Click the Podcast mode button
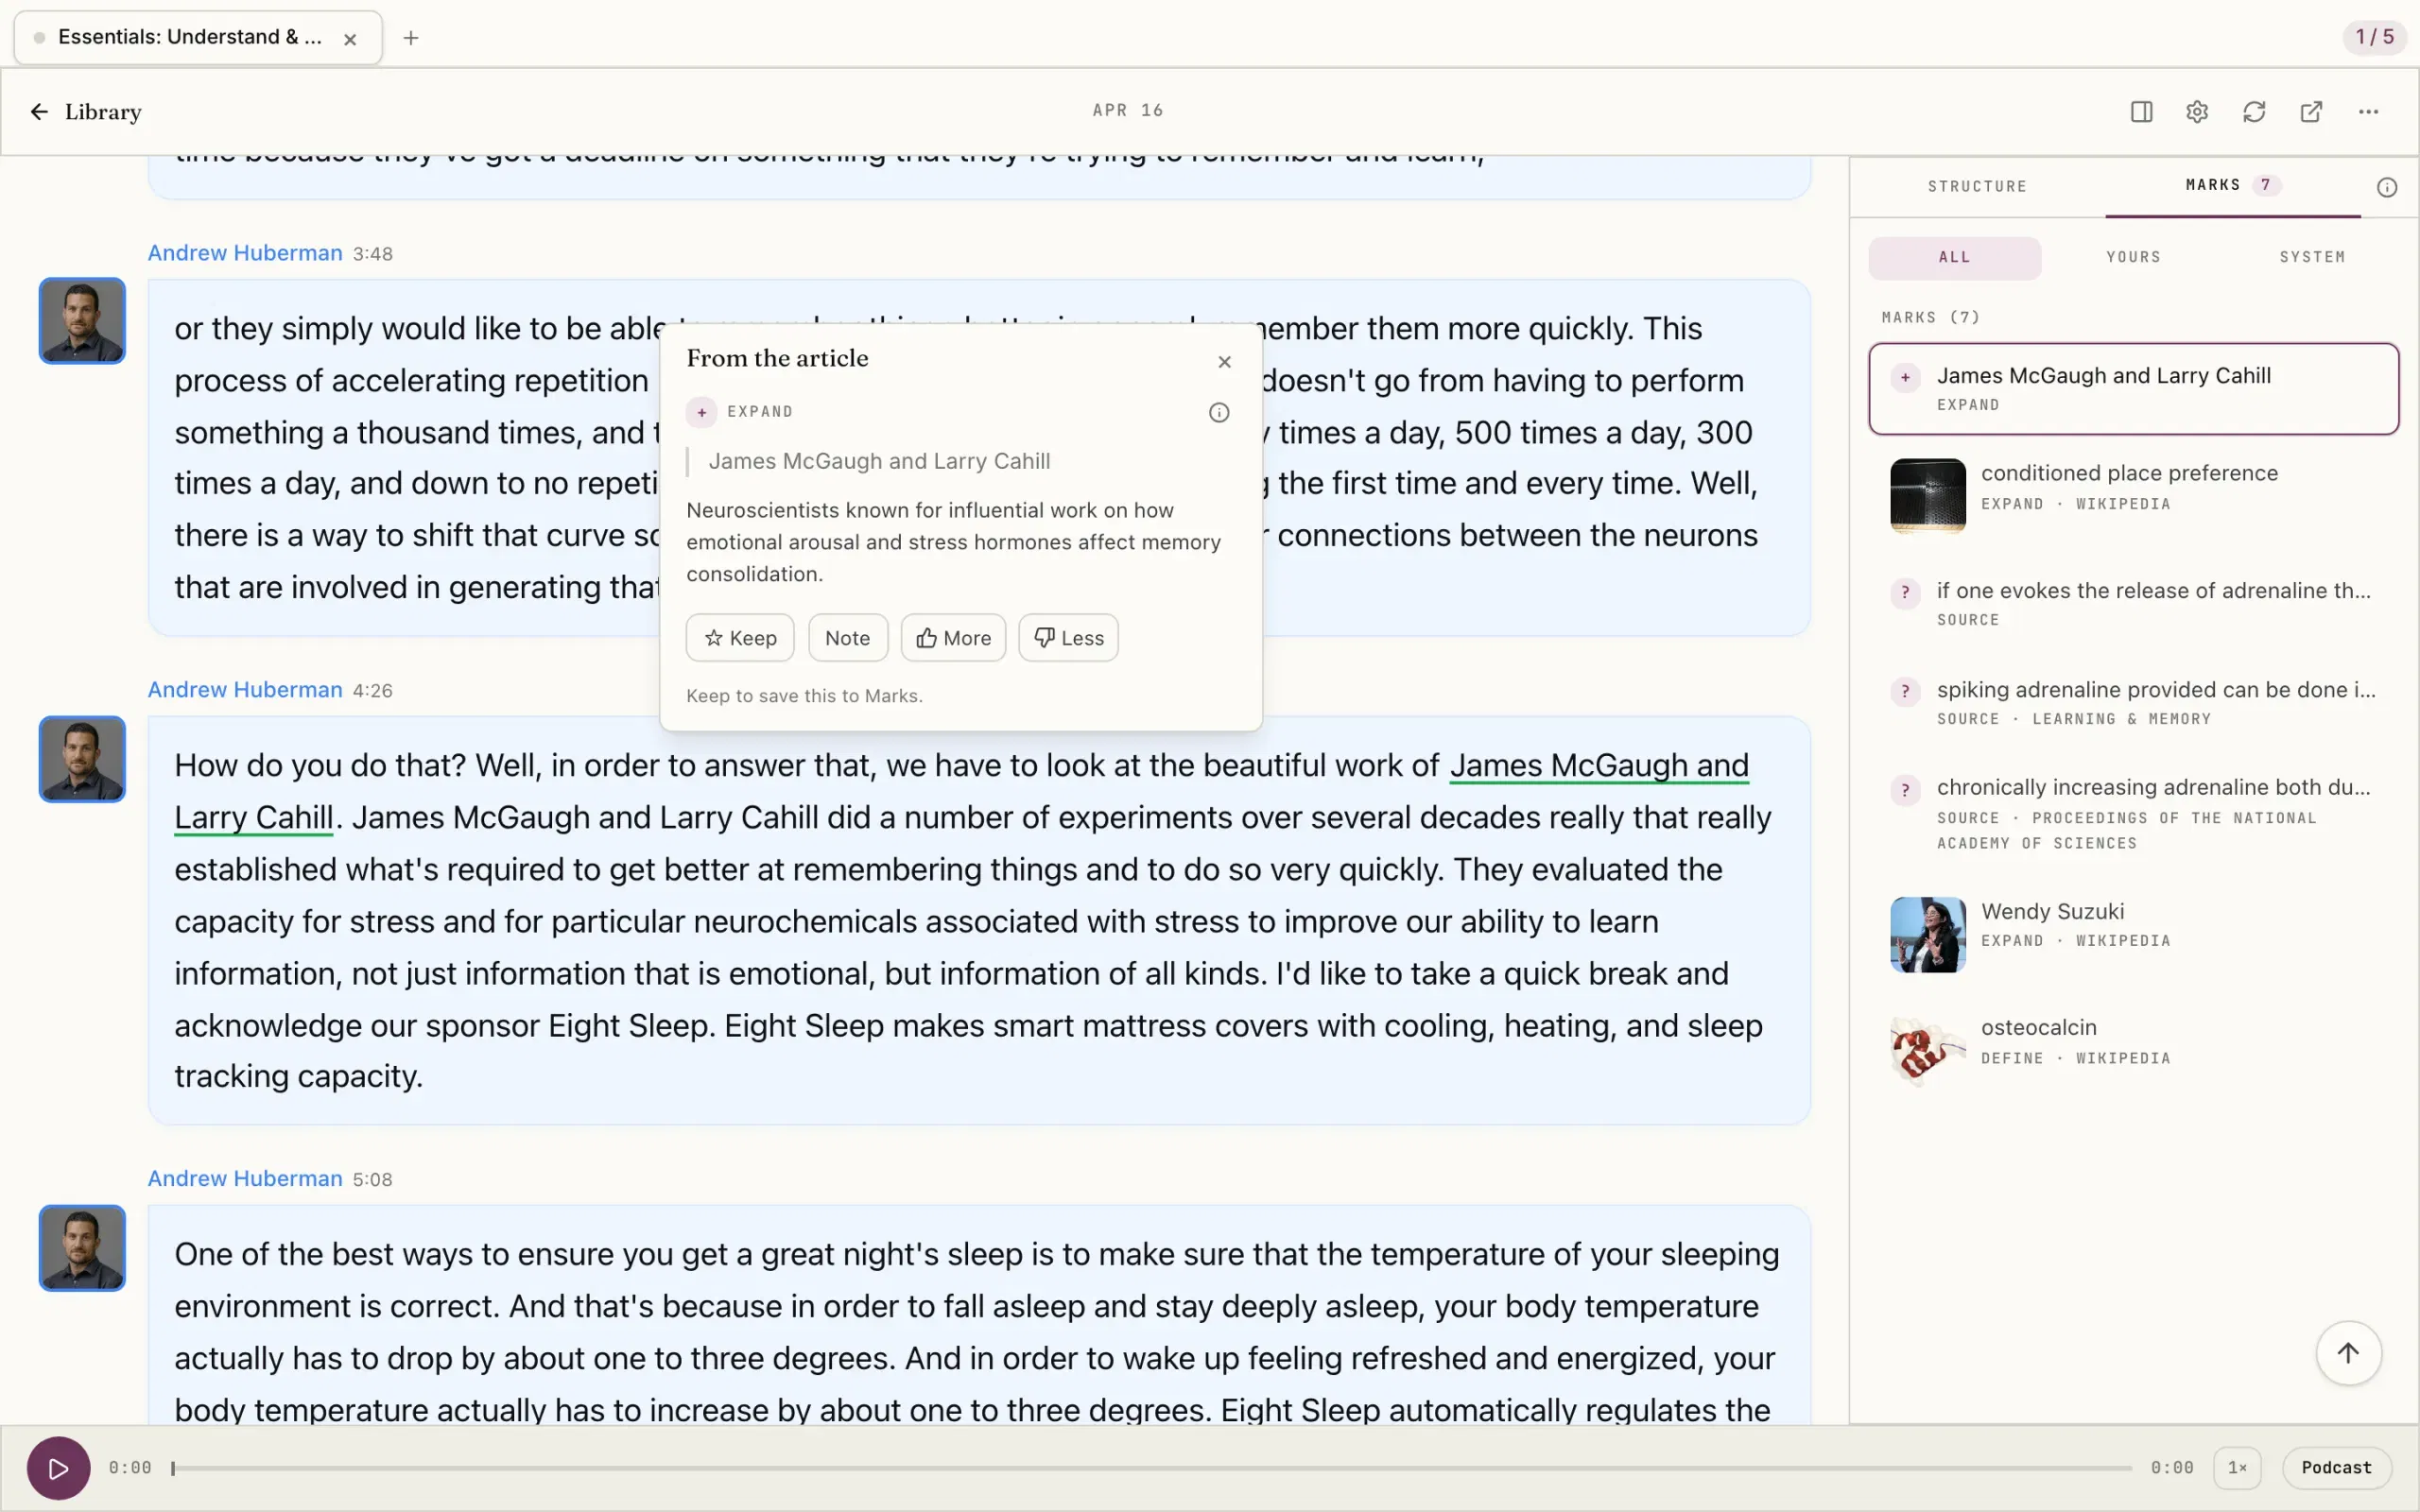The image size is (2420, 1512). point(2336,1468)
